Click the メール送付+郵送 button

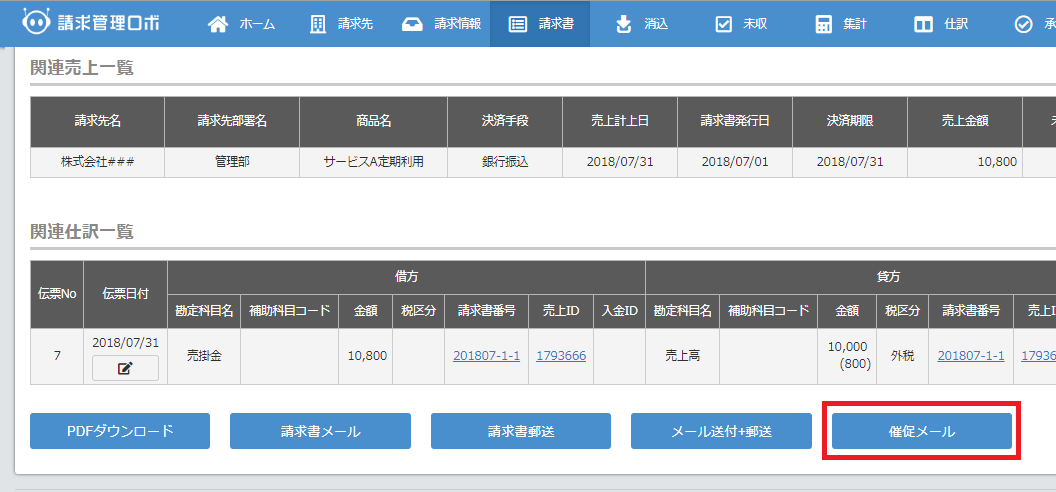click(x=721, y=431)
